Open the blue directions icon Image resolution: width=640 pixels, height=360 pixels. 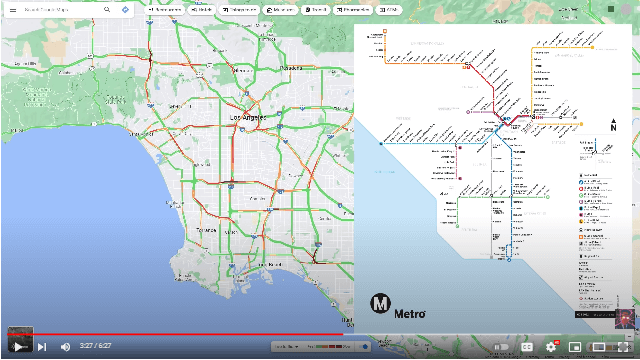125,9
